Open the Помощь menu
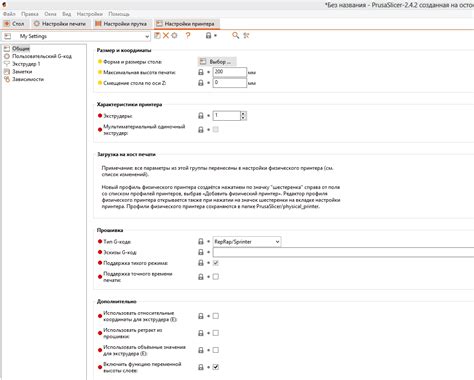Viewport: 474px width, 380px height. 119,14
